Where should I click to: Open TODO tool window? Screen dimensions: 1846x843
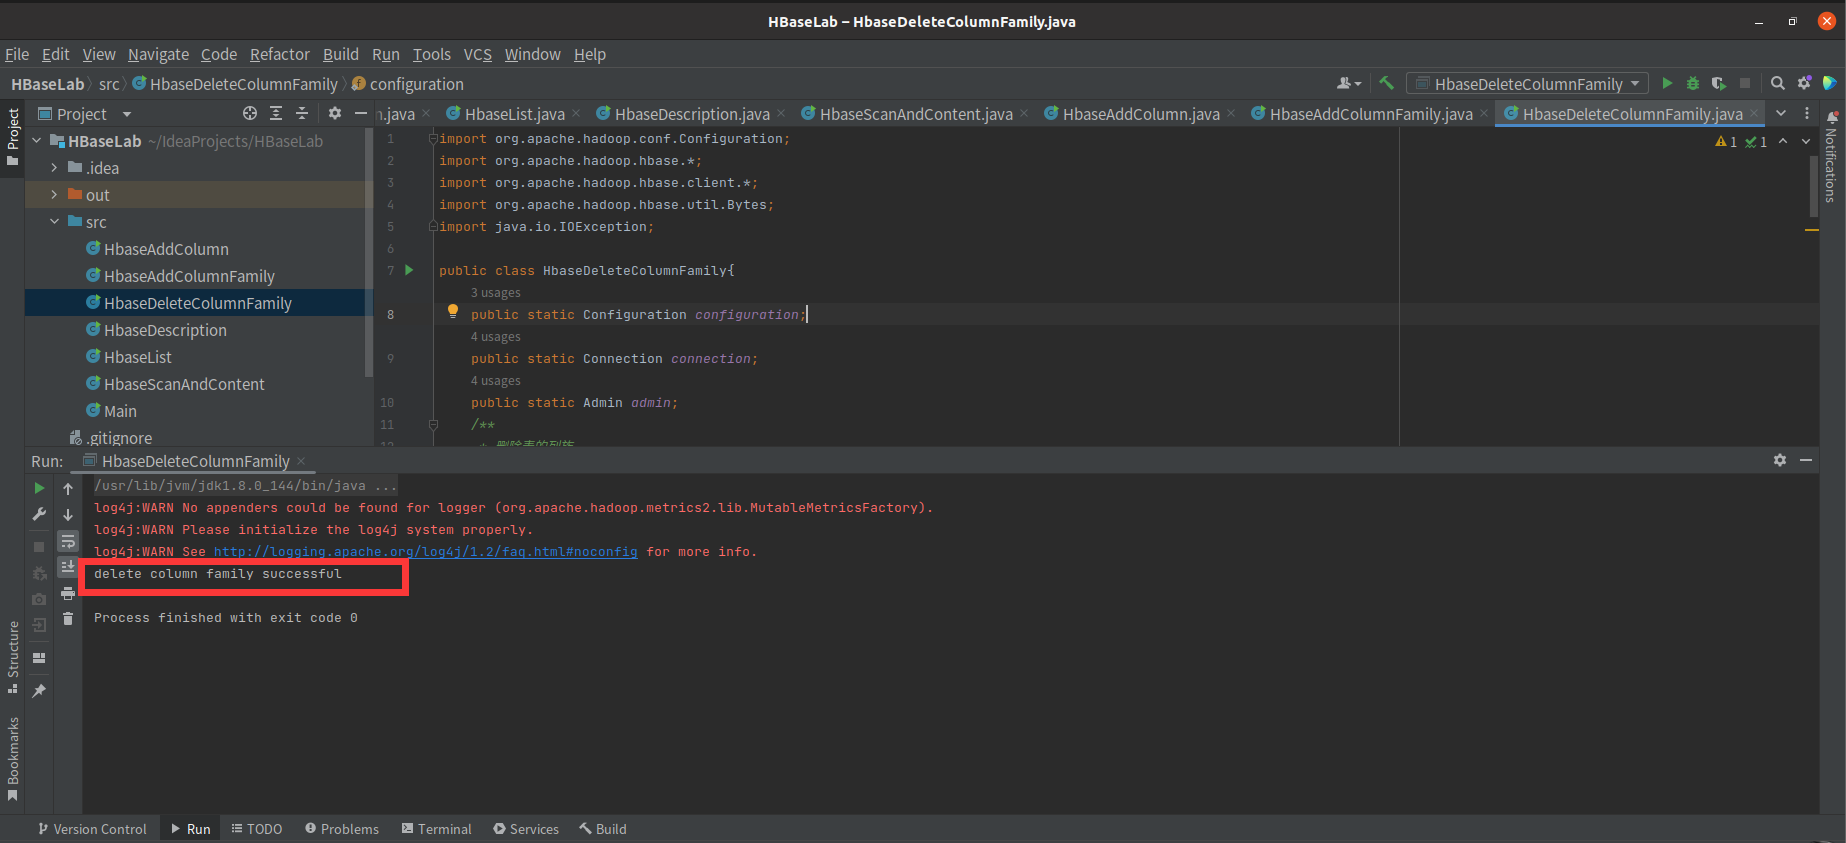[257, 829]
